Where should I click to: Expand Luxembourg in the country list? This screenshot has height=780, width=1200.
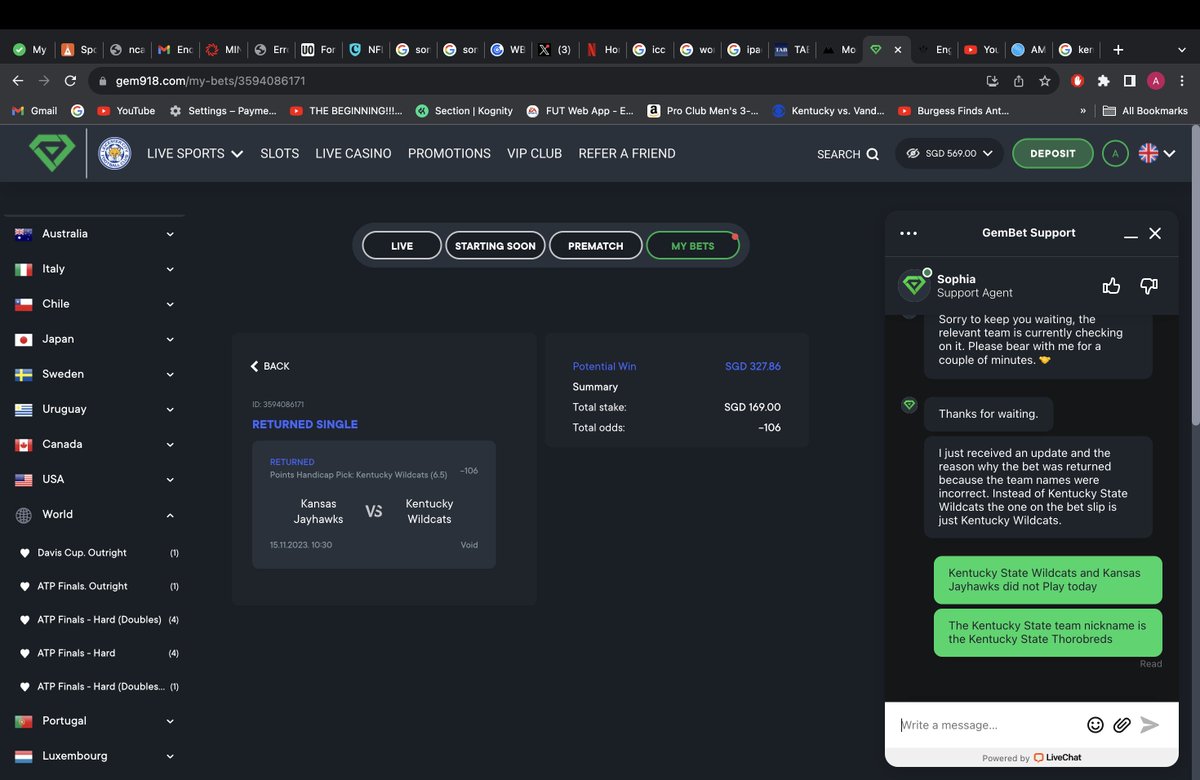click(95, 756)
